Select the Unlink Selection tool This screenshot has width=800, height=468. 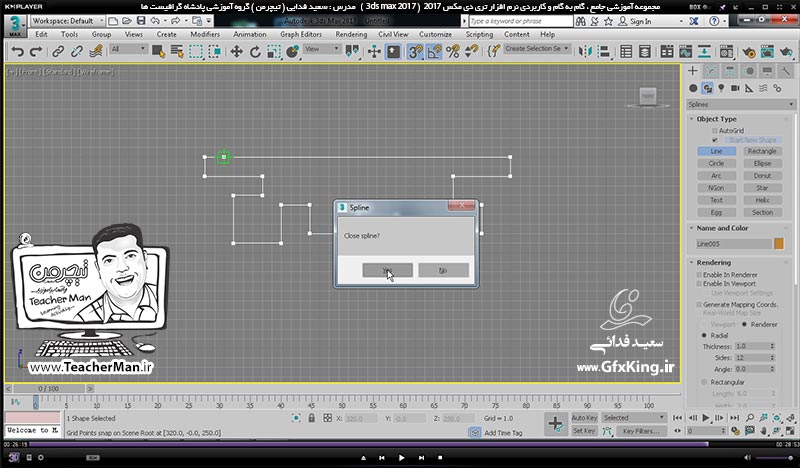coord(77,52)
